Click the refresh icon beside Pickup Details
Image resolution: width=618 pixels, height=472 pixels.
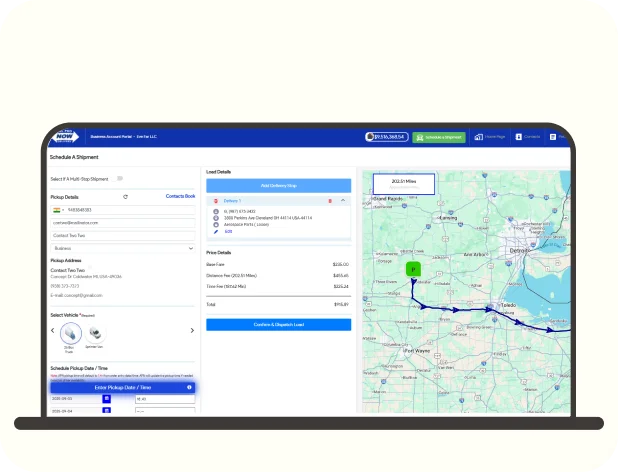pyautogui.click(x=125, y=197)
